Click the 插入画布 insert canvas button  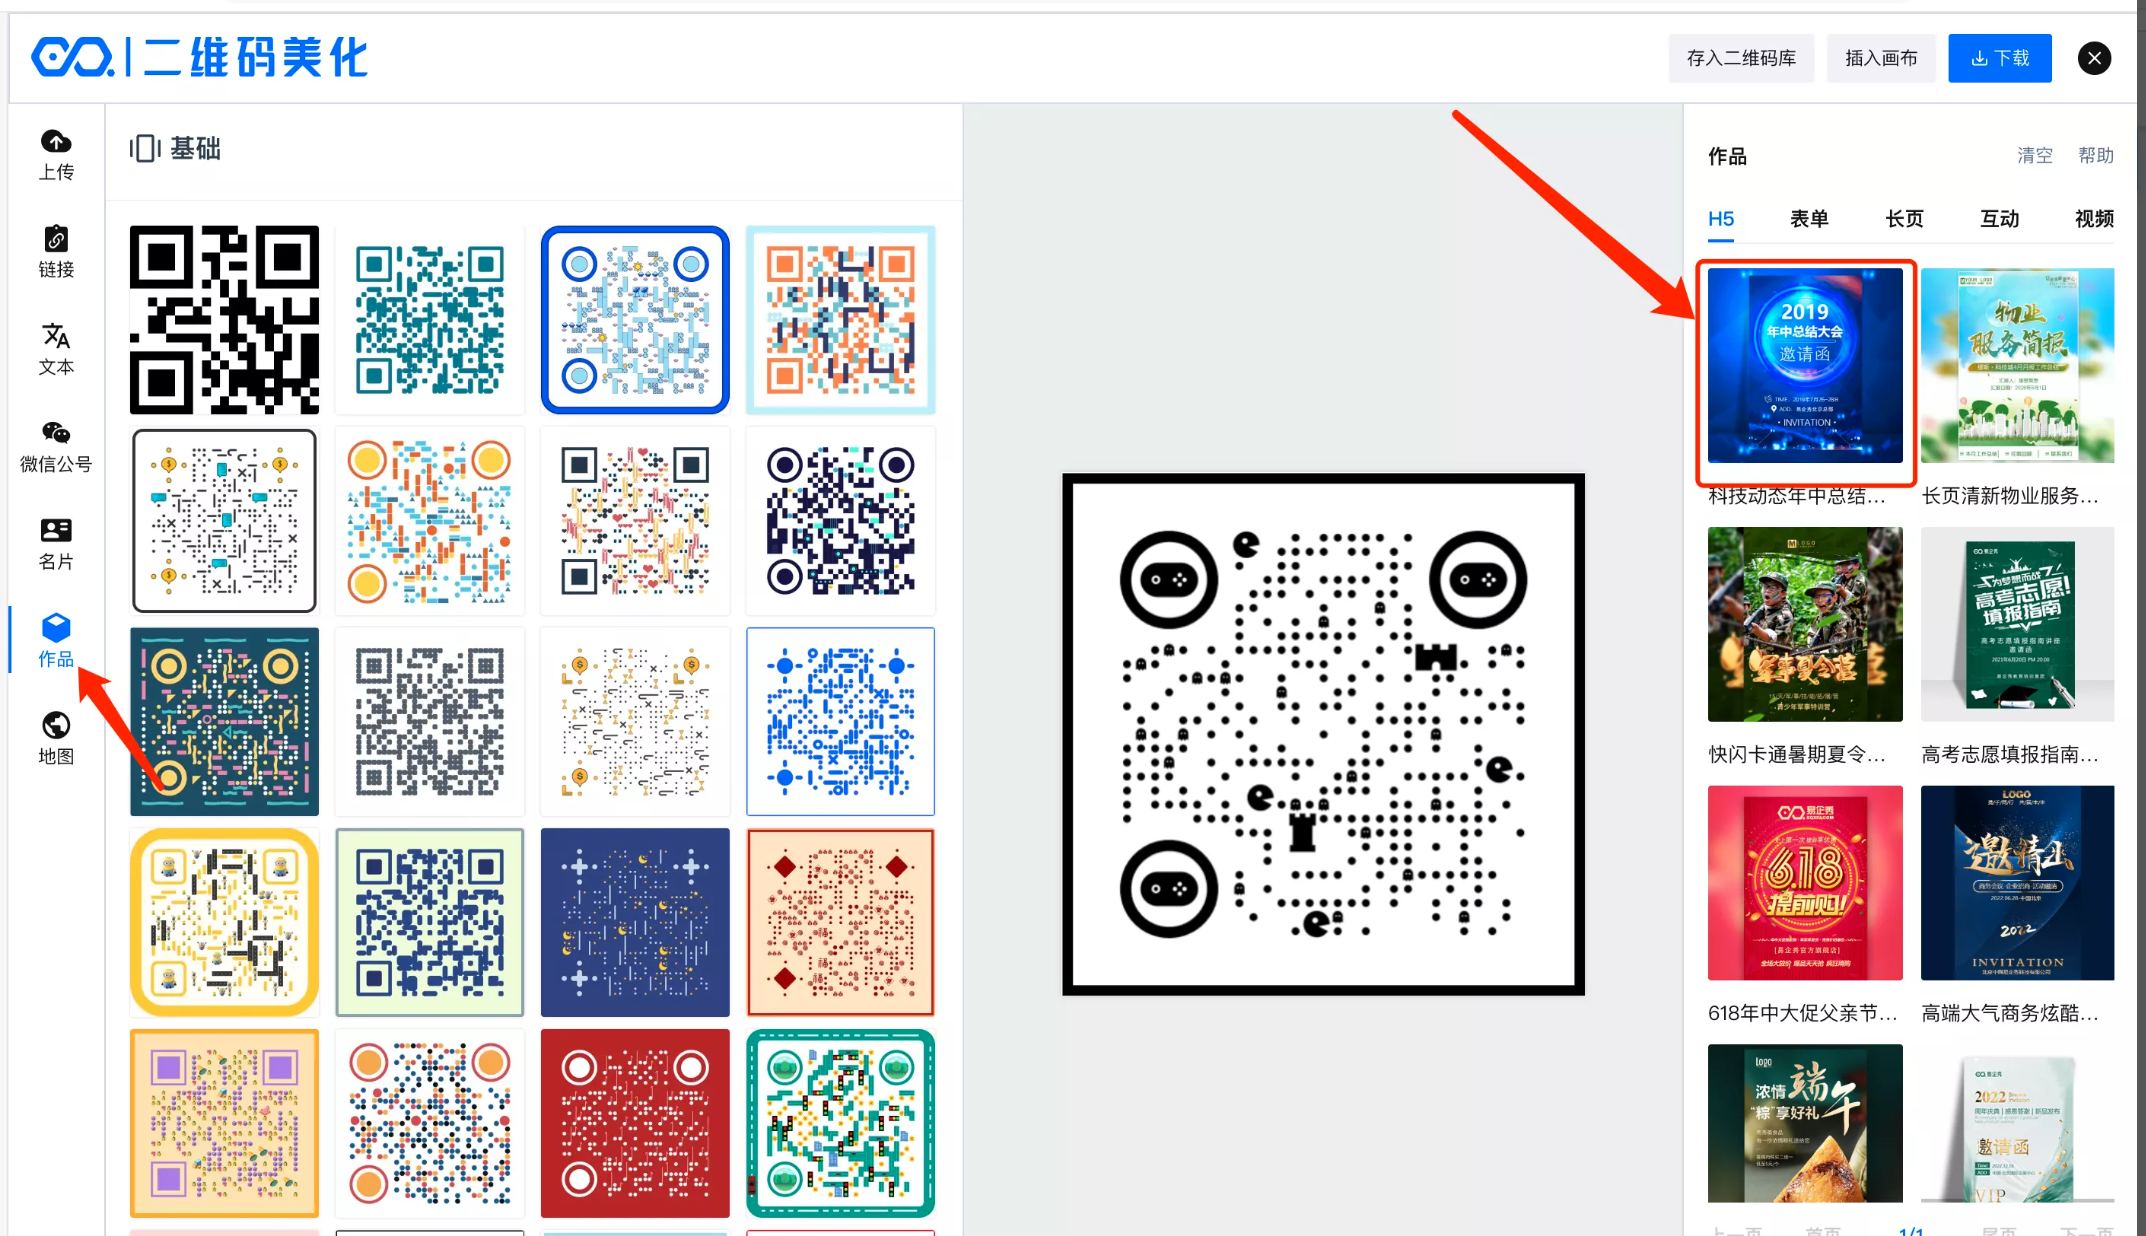(1881, 58)
